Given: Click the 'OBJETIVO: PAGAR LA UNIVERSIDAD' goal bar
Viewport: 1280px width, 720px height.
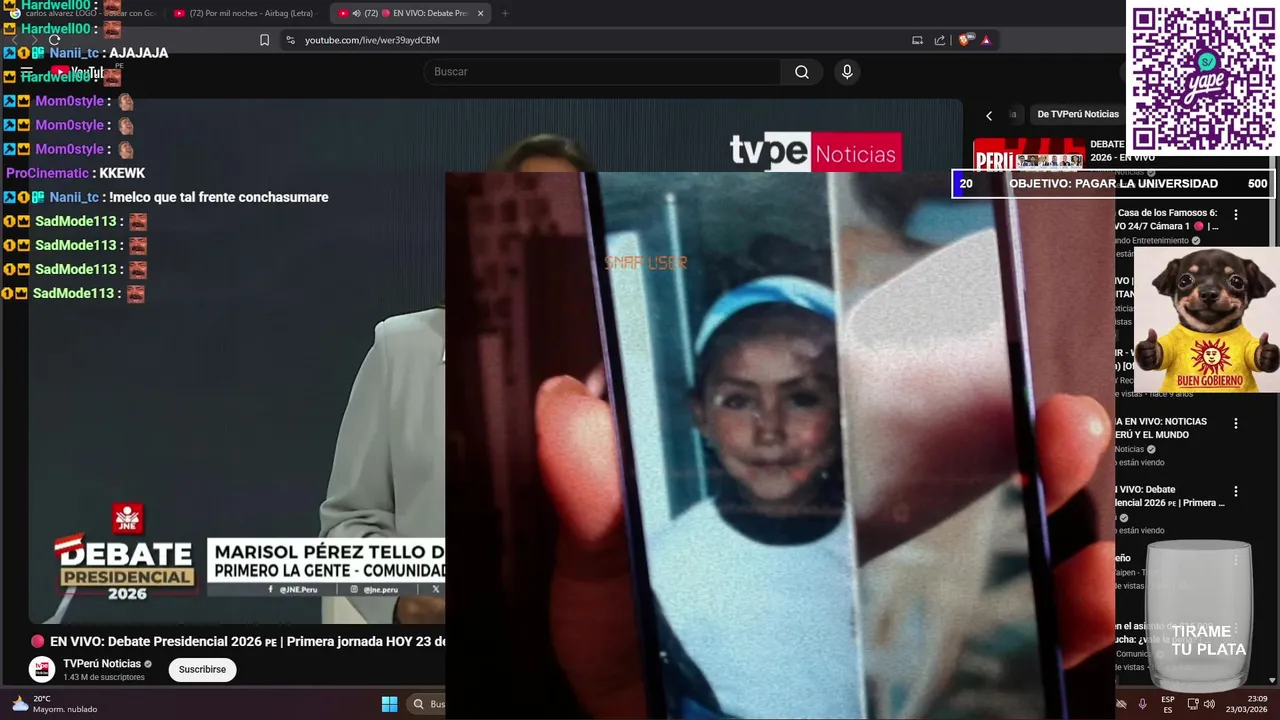Looking at the screenshot, I should [1113, 184].
